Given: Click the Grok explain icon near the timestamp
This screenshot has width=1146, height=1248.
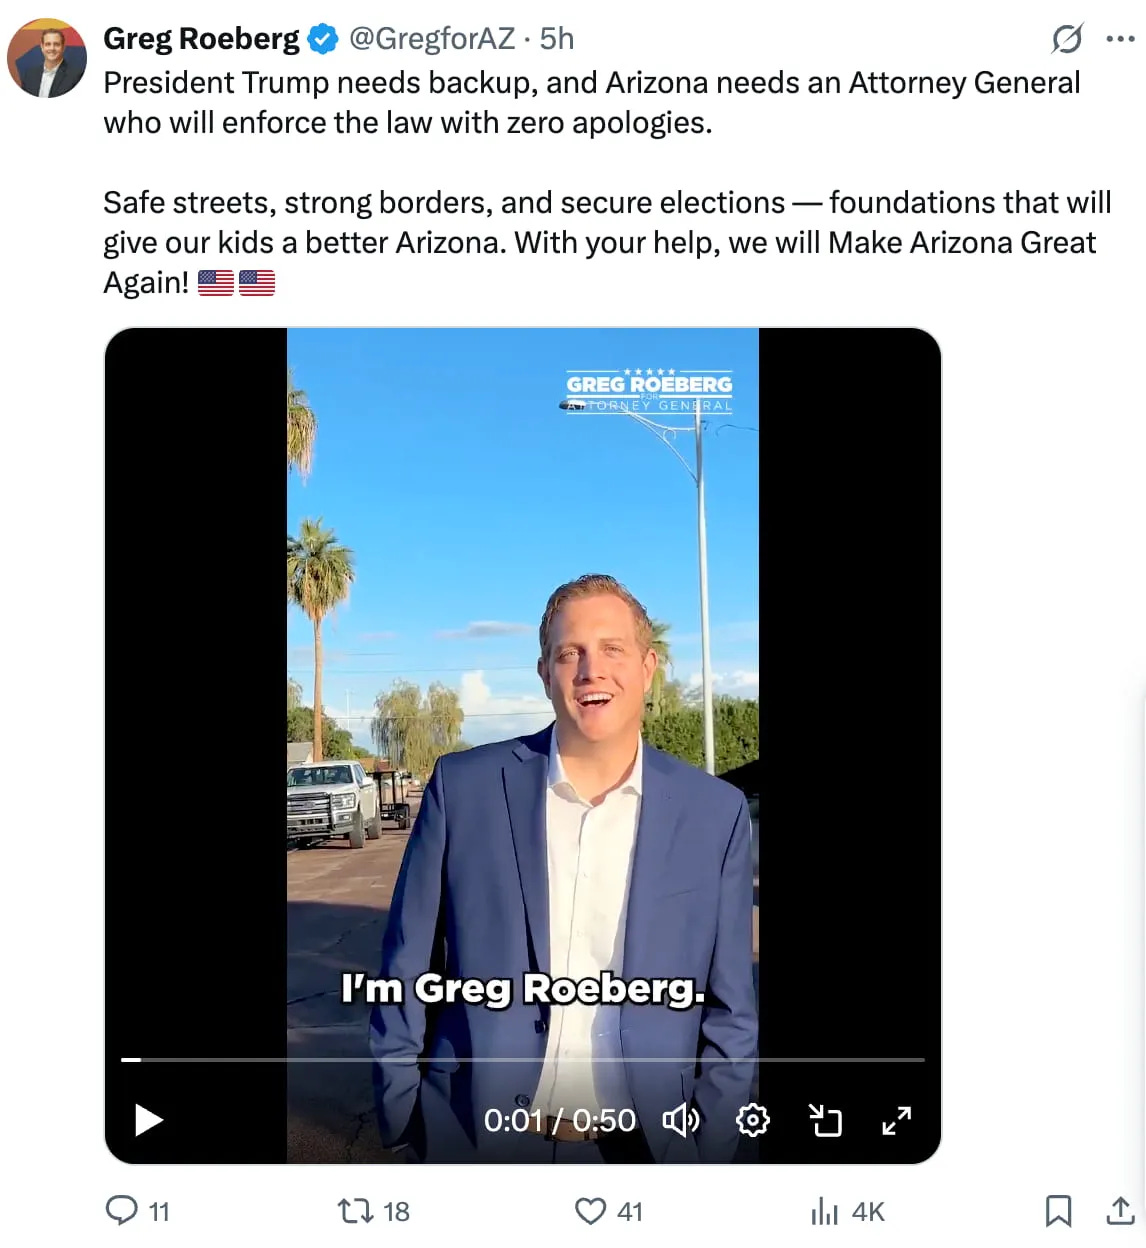Looking at the screenshot, I should pyautogui.click(x=1067, y=39).
